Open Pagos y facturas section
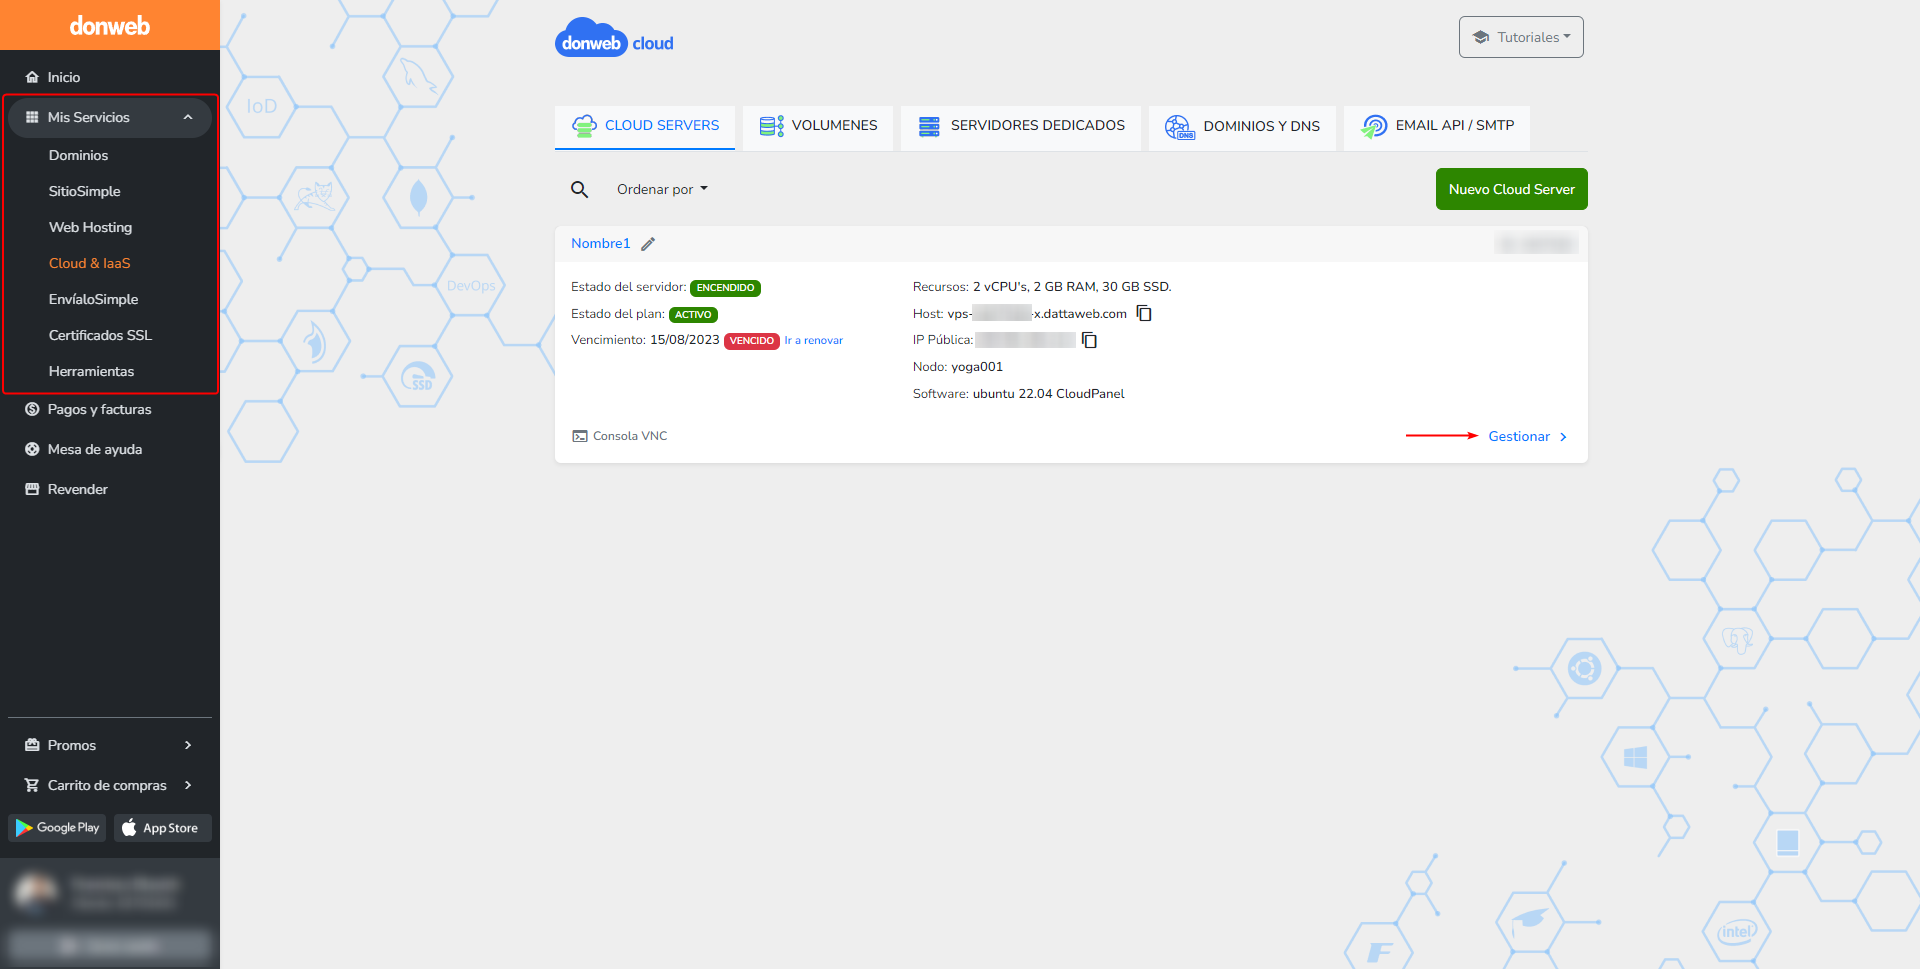The width and height of the screenshot is (1920, 969). tap(99, 409)
